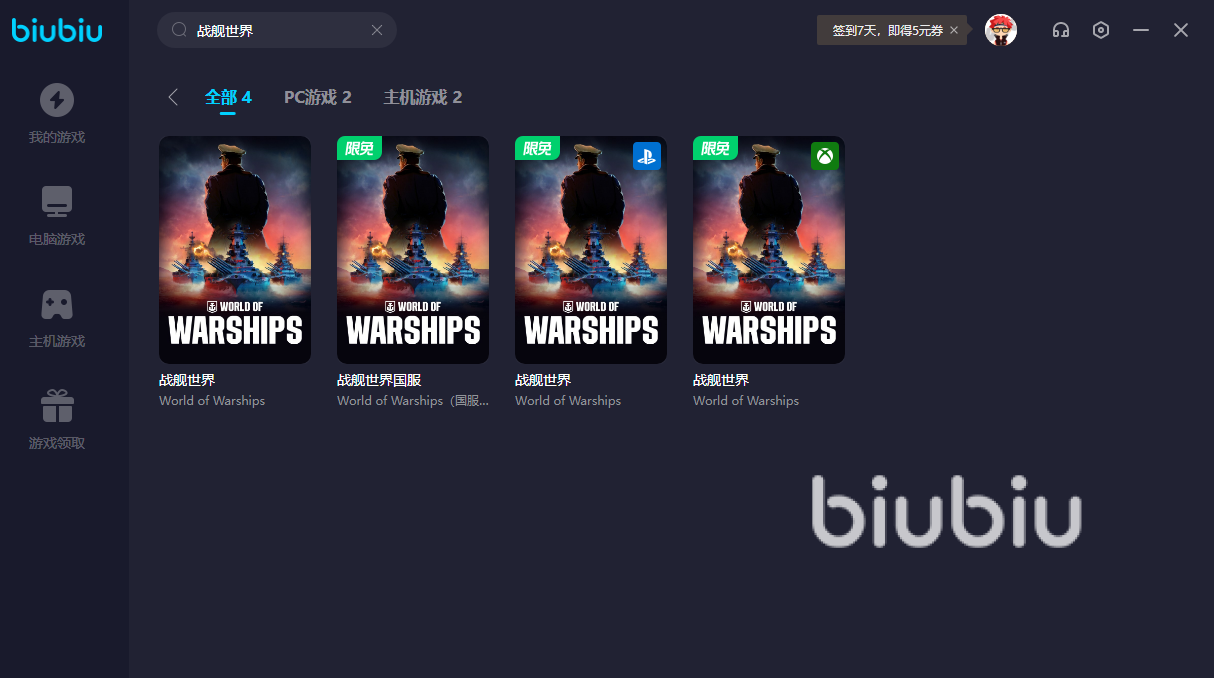
Task: Click the sign-in 5 yuan coupon banner
Action: pos(887,30)
